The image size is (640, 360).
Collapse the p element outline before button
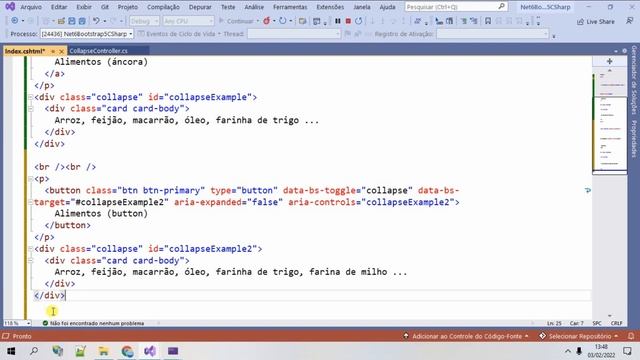click(30, 179)
